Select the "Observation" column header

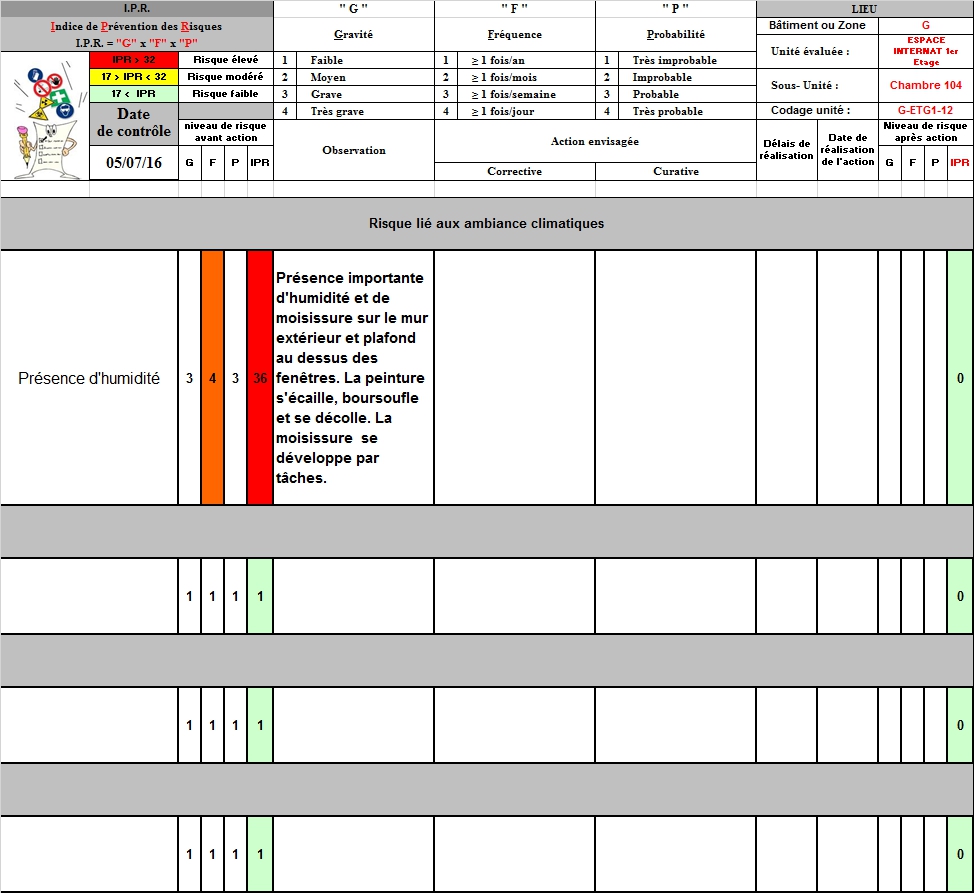(x=353, y=150)
